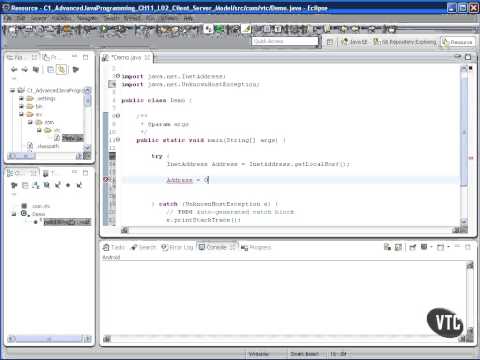480x360 pixels.
Task: Click the last Outline toolbar toggle icon
Action: (79, 185)
